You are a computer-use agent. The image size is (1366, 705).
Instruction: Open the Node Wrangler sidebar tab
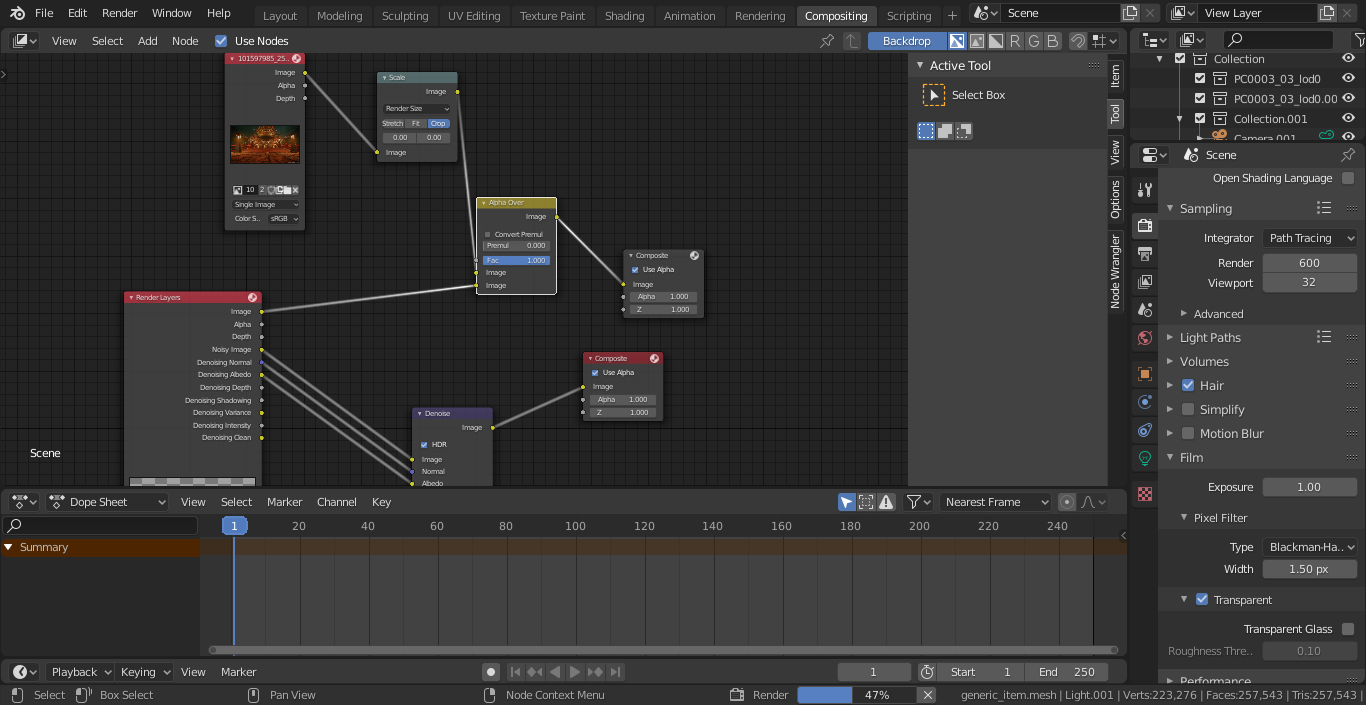(x=1116, y=271)
